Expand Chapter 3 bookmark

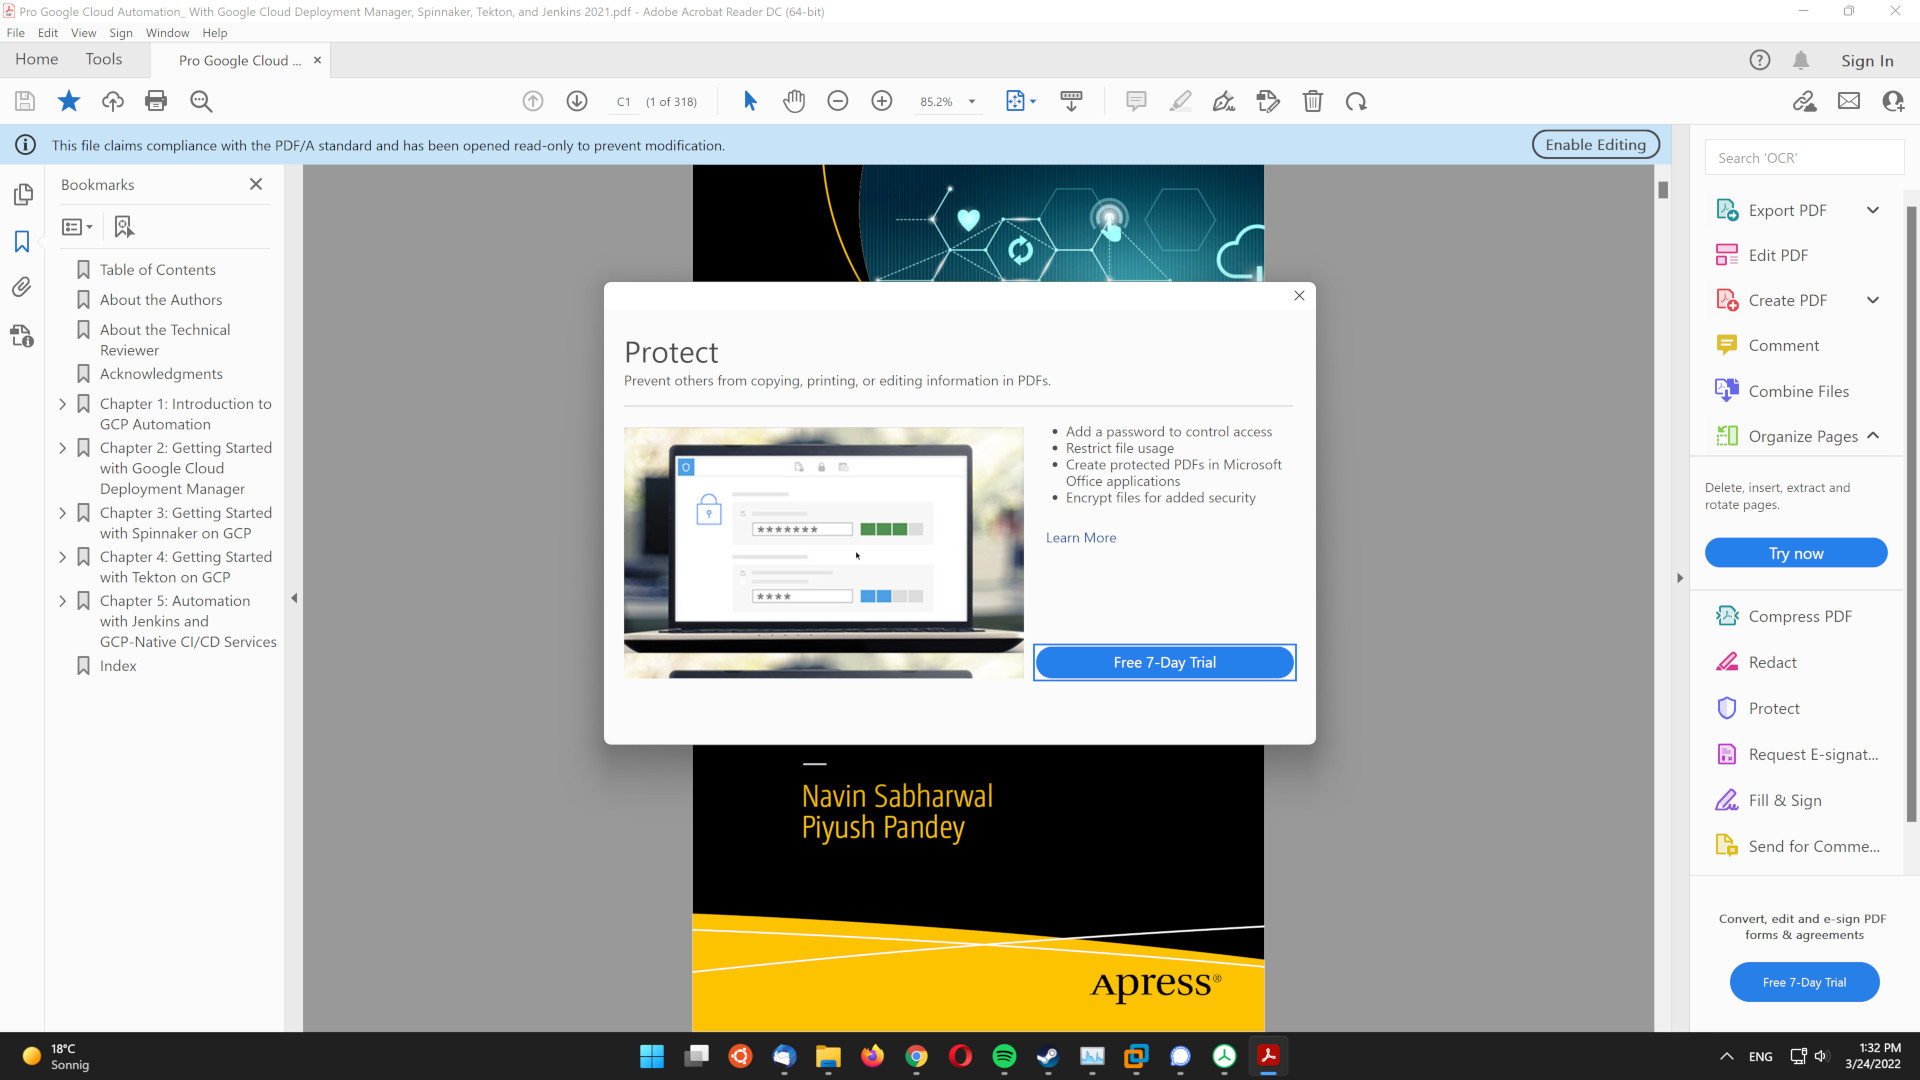pyautogui.click(x=63, y=513)
